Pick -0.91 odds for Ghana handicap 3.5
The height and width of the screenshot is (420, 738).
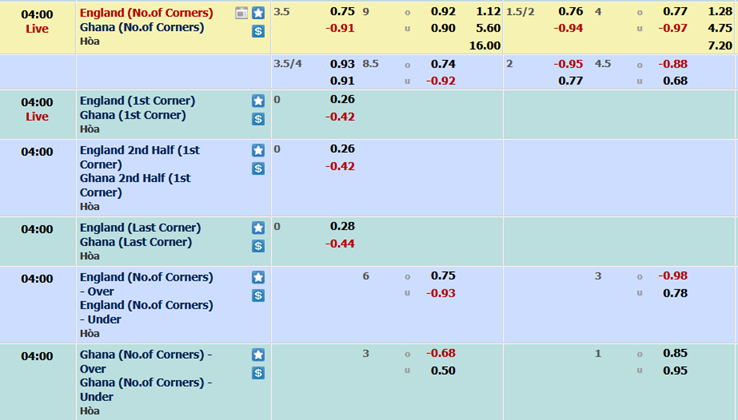(340, 28)
